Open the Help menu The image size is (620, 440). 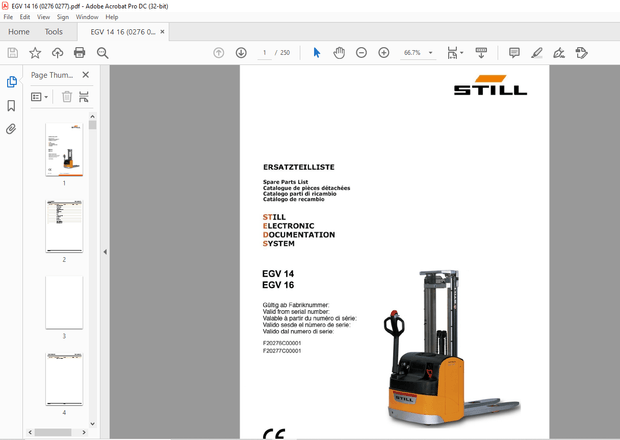(112, 17)
